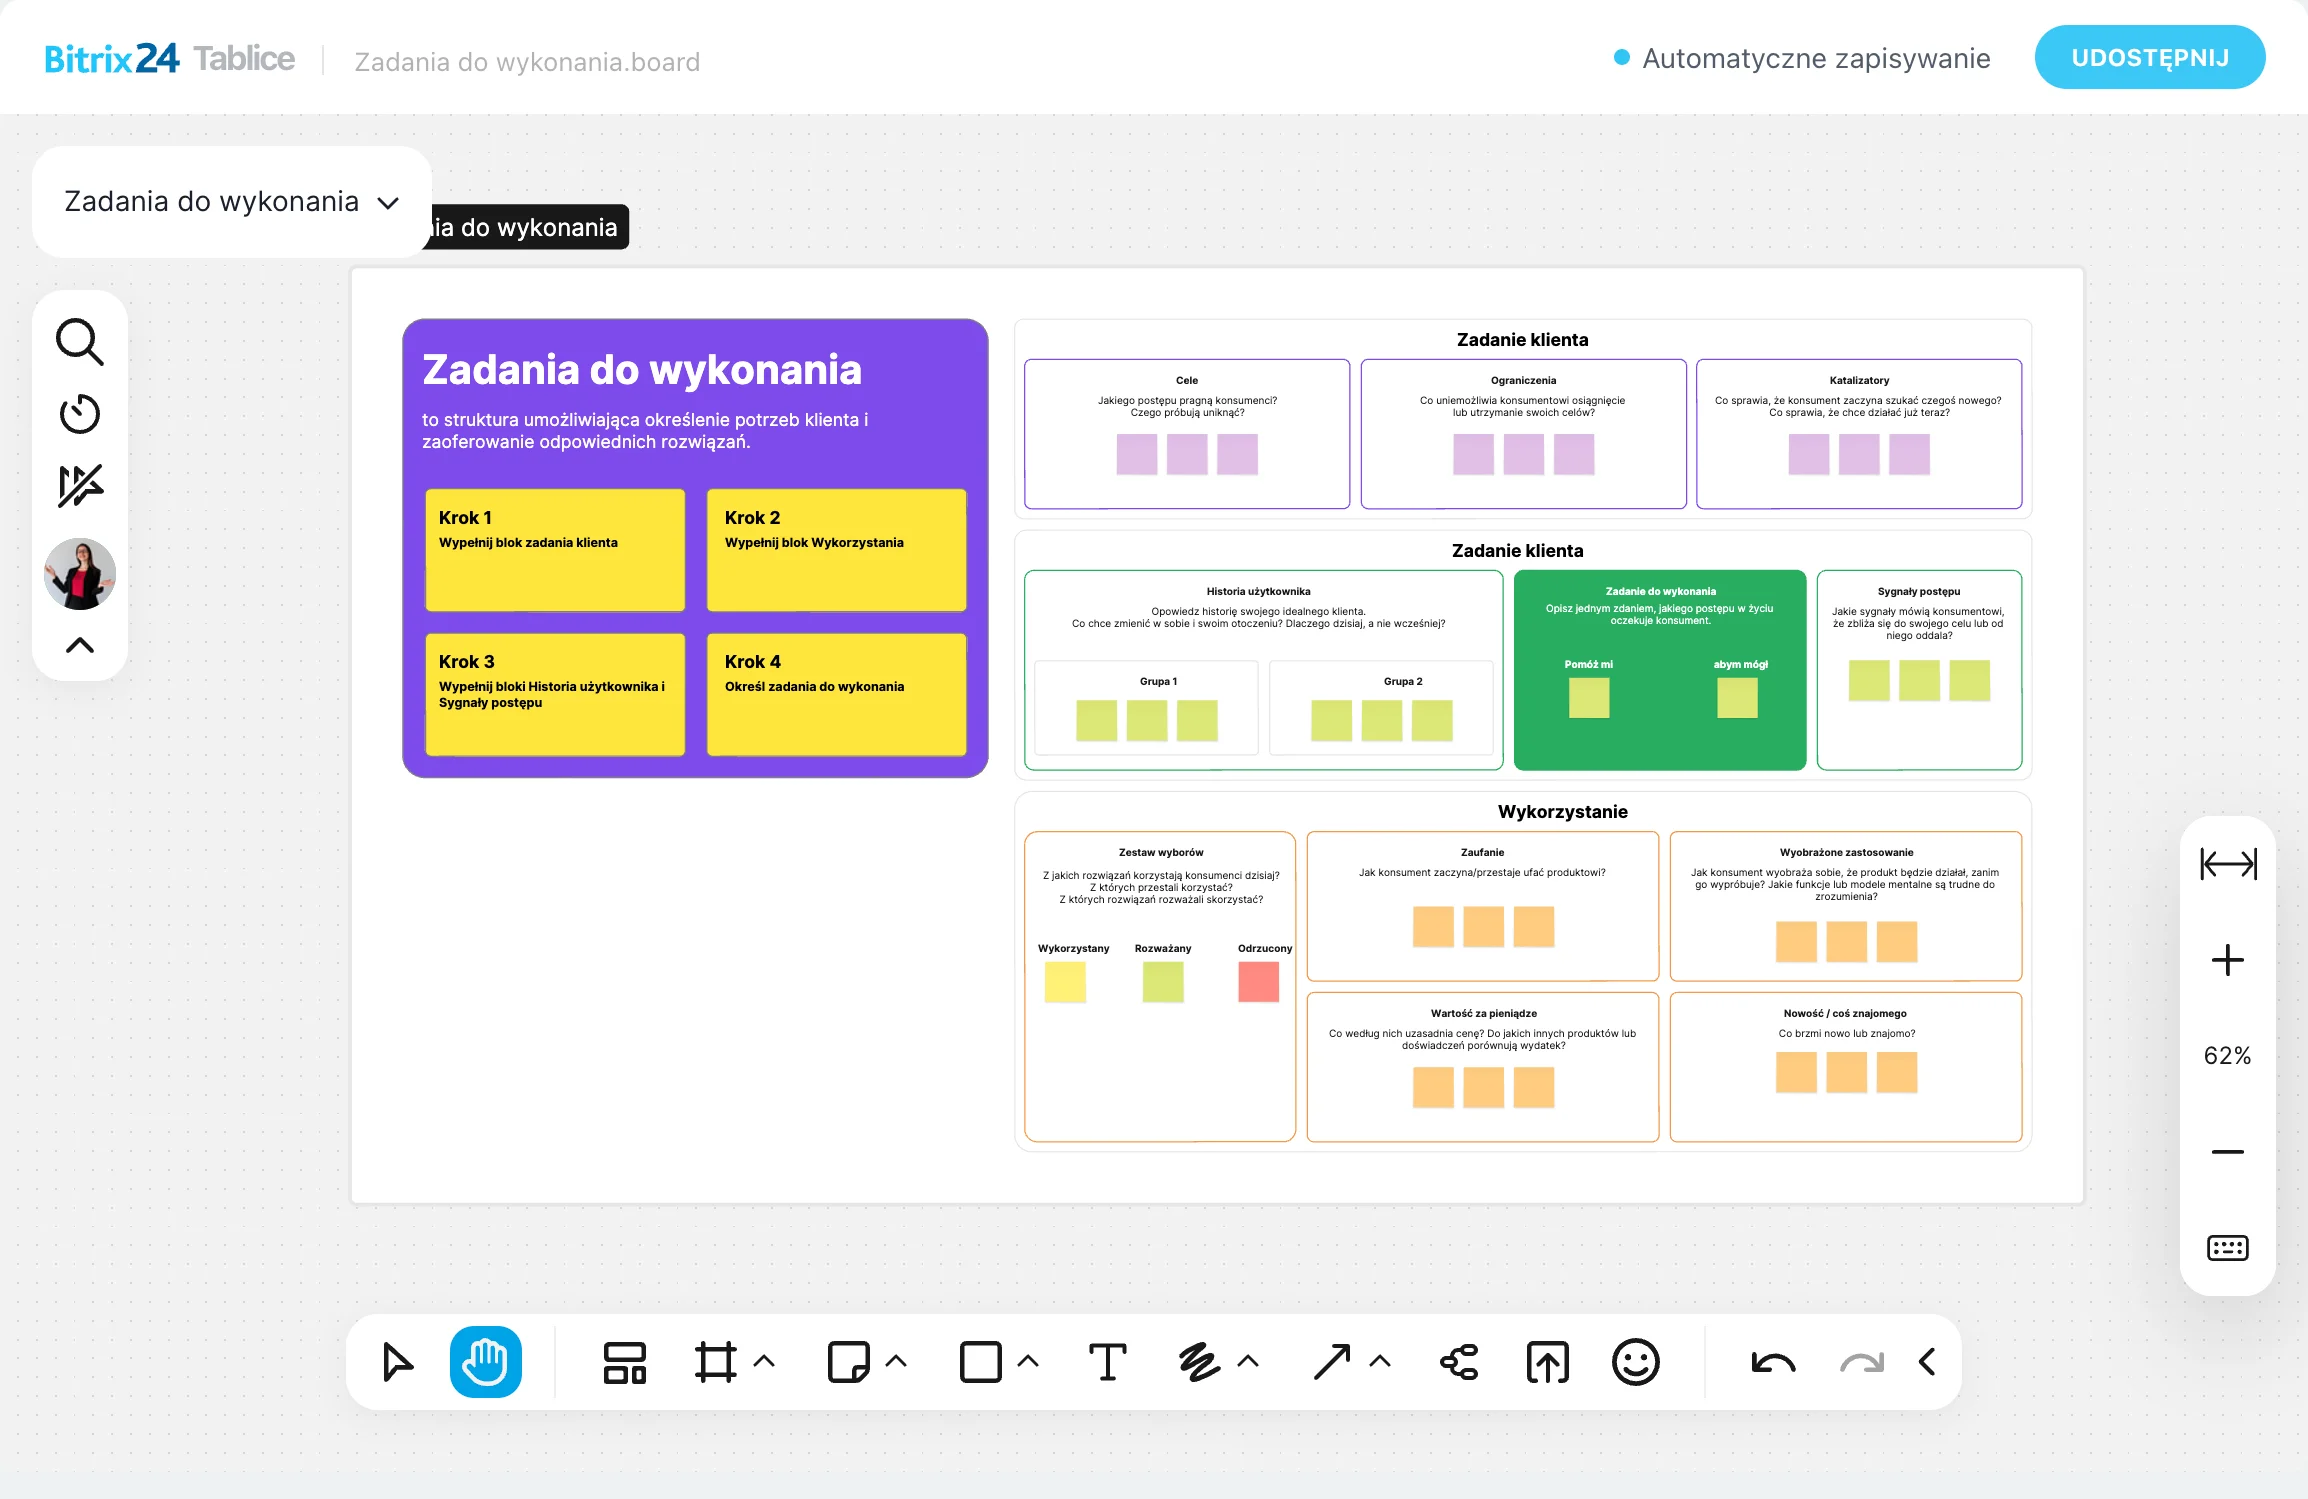Open the mind map connector tool
Screen dimensions: 2308x1499
click(1459, 1362)
